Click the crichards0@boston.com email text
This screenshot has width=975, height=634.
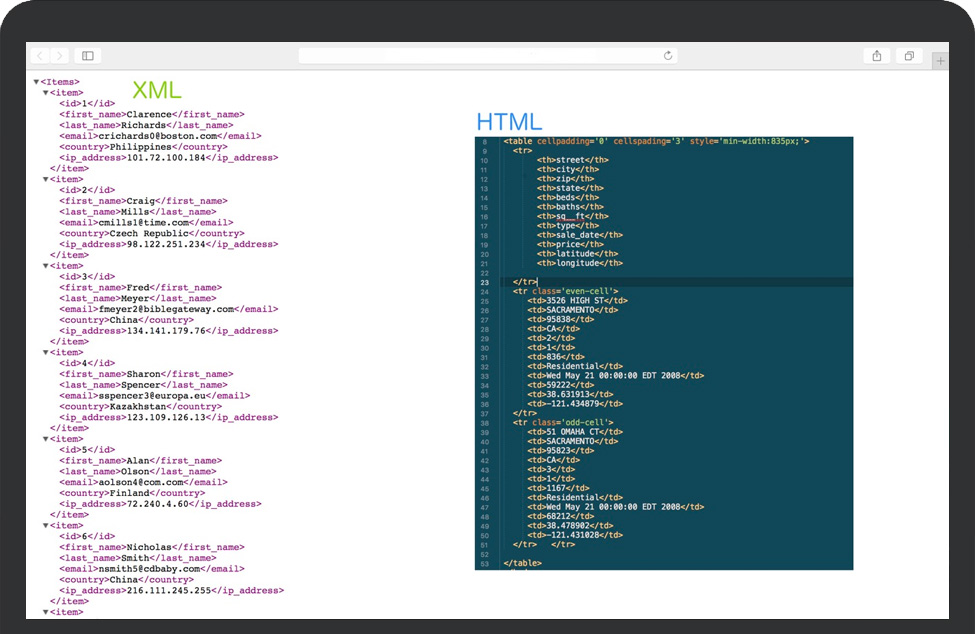(x=158, y=136)
